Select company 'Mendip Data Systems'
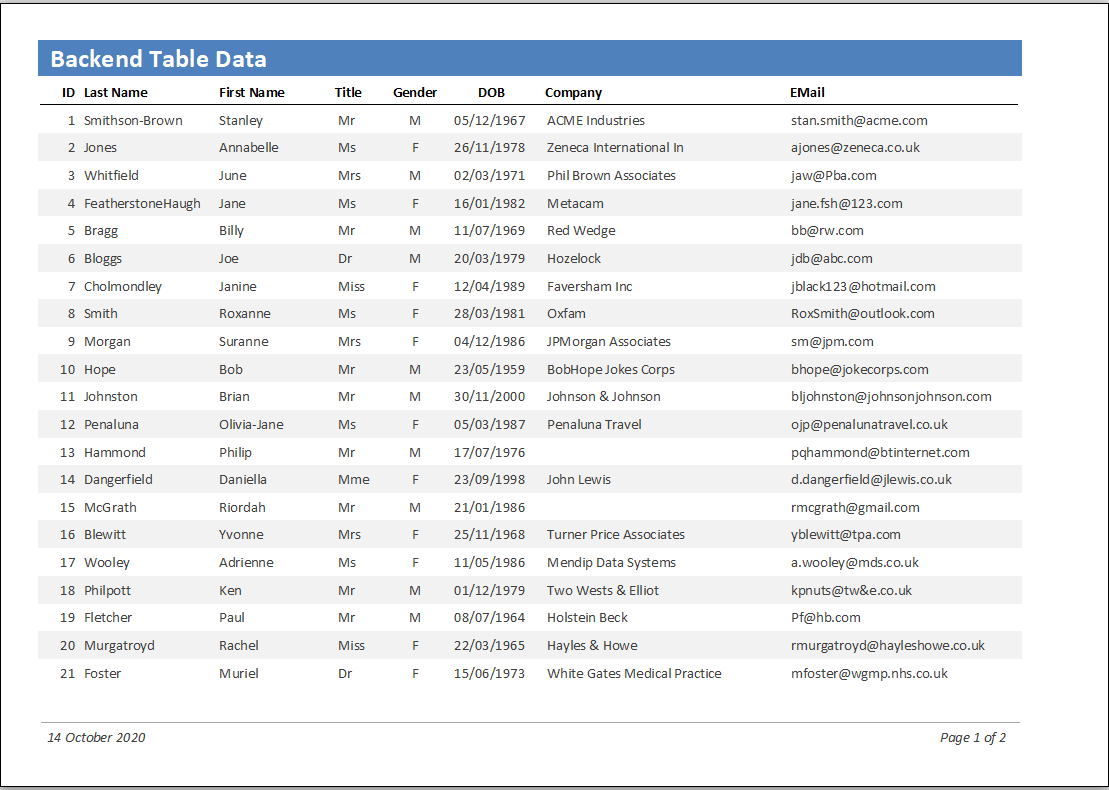Screen dimensions: 1109x790 click(x=611, y=562)
